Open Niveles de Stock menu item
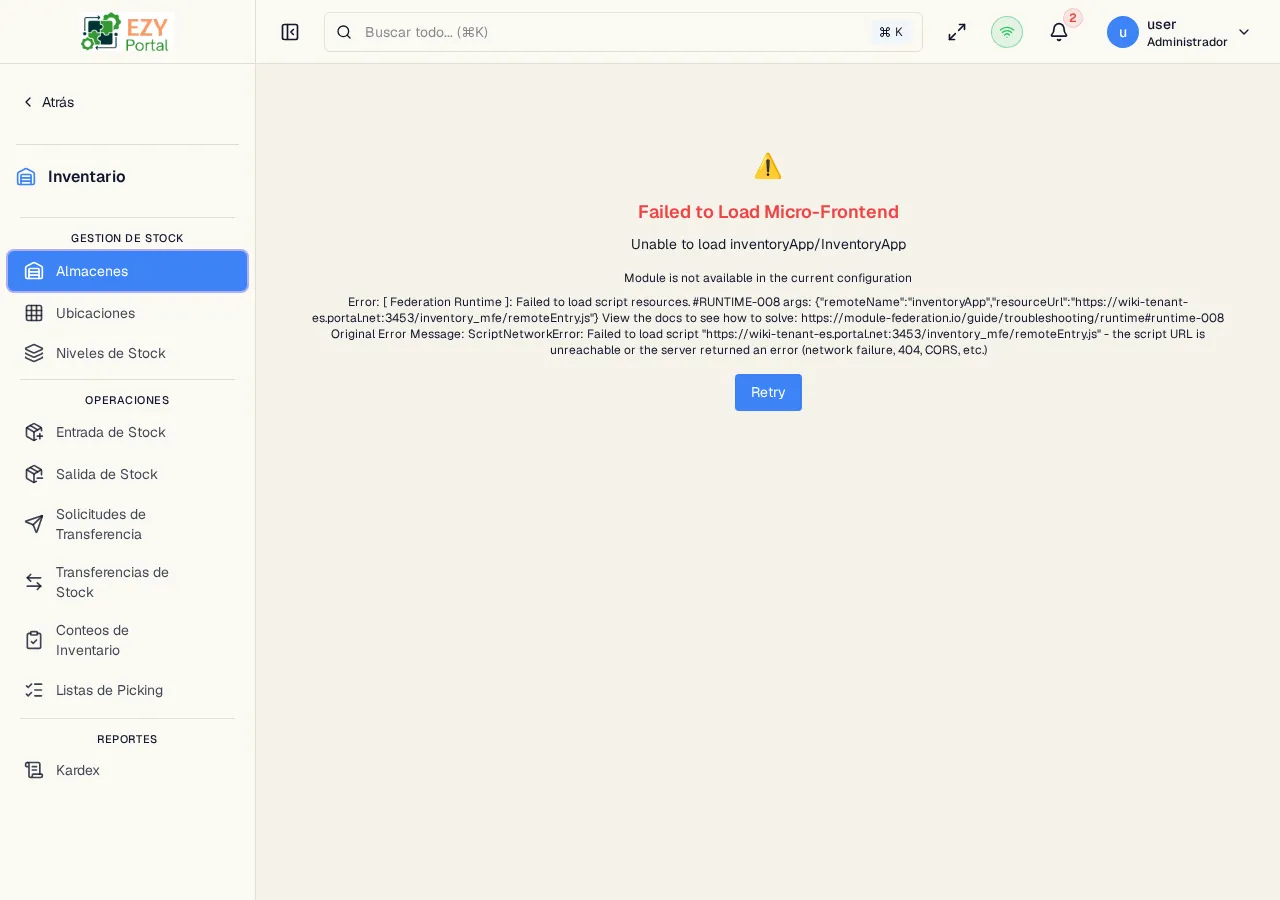This screenshot has width=1280, height=900. click(127, 353)
